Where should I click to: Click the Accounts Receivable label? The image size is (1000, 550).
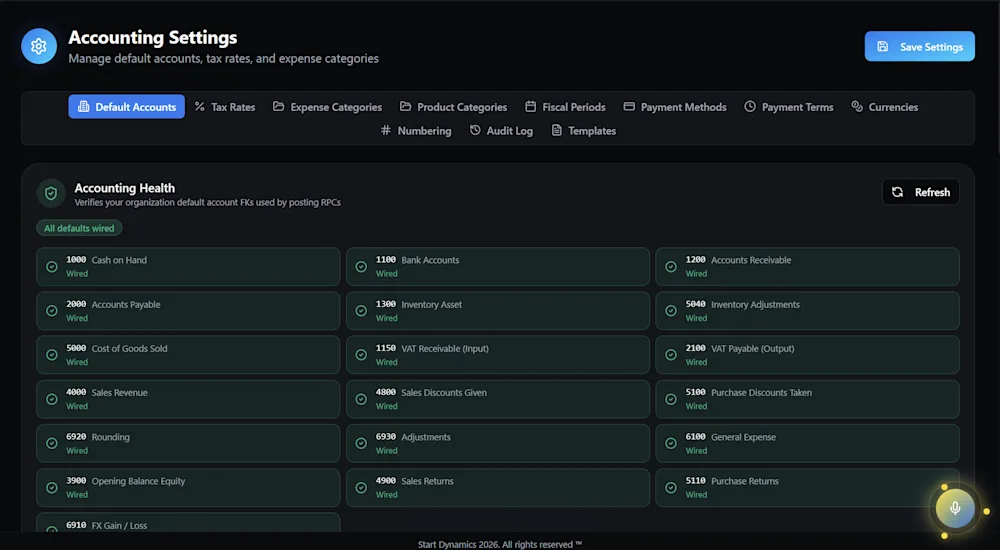pos(751,260)
